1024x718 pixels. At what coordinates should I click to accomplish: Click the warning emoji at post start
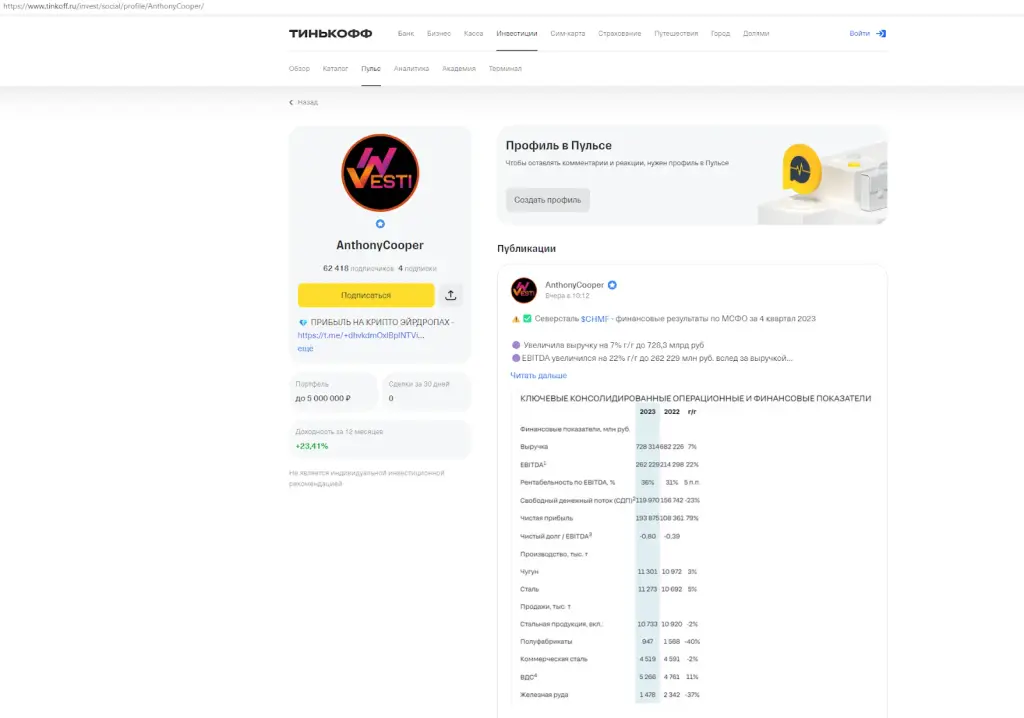515,319
